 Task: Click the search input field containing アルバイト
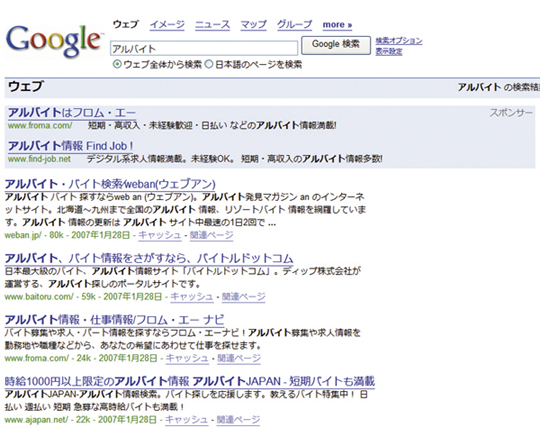click(204, 49)
